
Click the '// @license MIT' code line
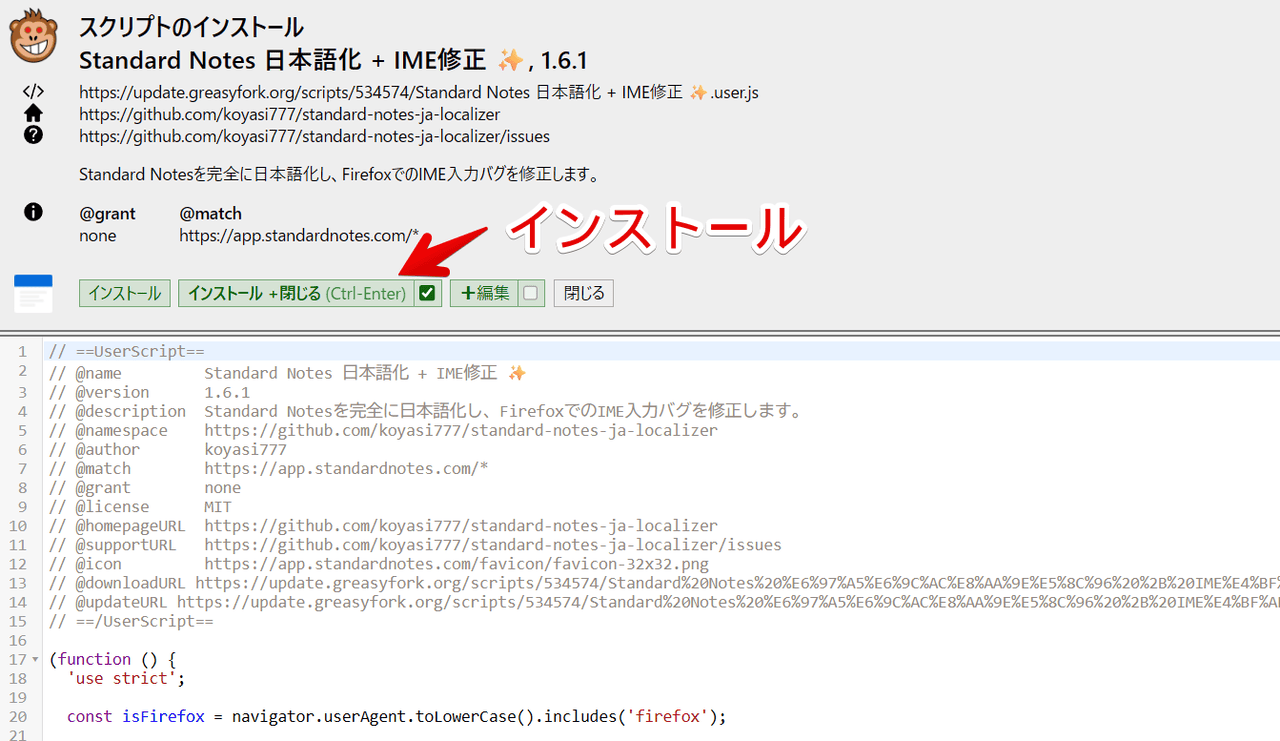140,506
